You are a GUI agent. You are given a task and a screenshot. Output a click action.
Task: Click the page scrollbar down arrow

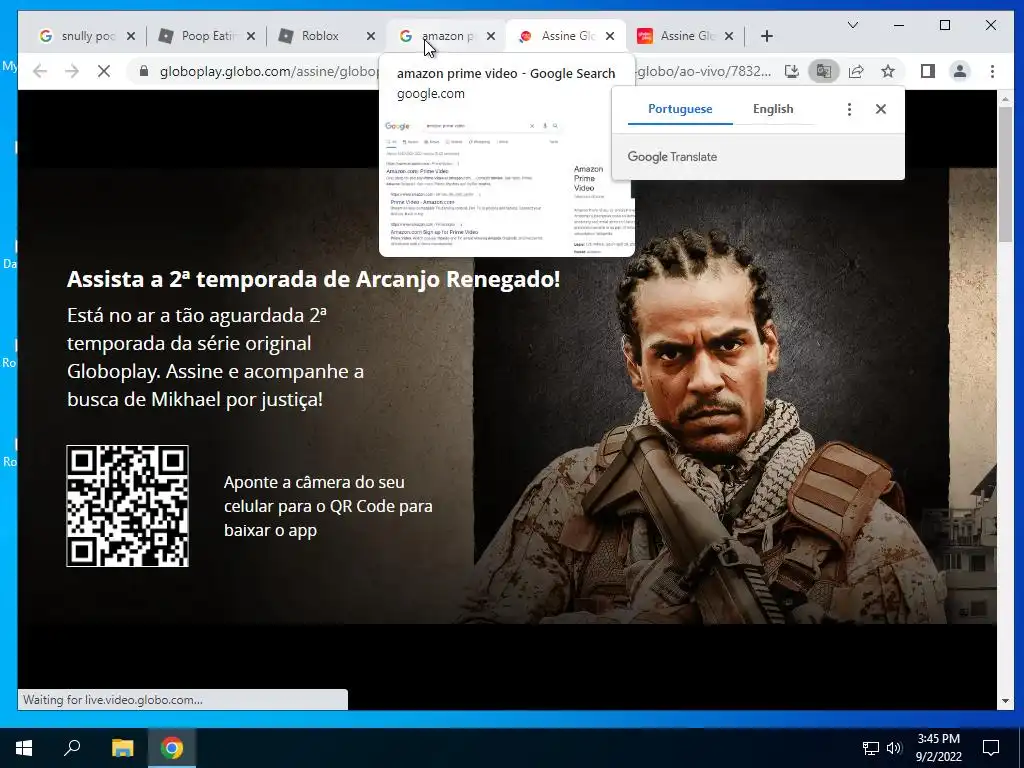click(1005, 701)
